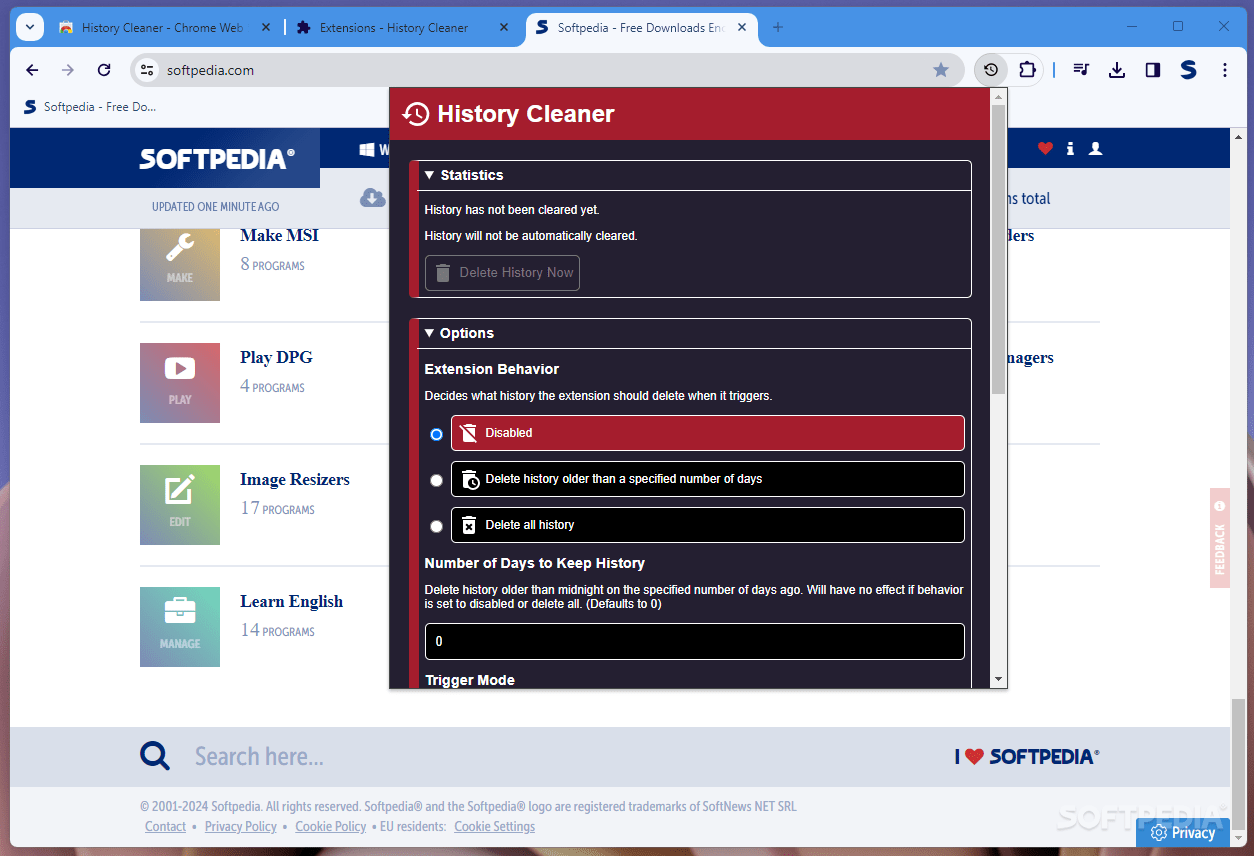Screen dimensions: 1254x856
Task: Select Delete all history behavior
Action: pyautogui.click(x=436, y=526)
